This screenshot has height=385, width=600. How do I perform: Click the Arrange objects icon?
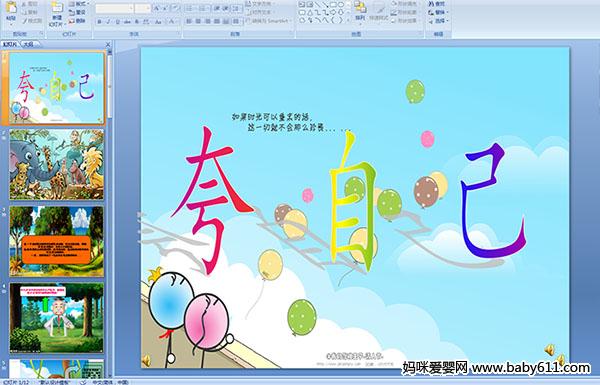click(360, 11)
